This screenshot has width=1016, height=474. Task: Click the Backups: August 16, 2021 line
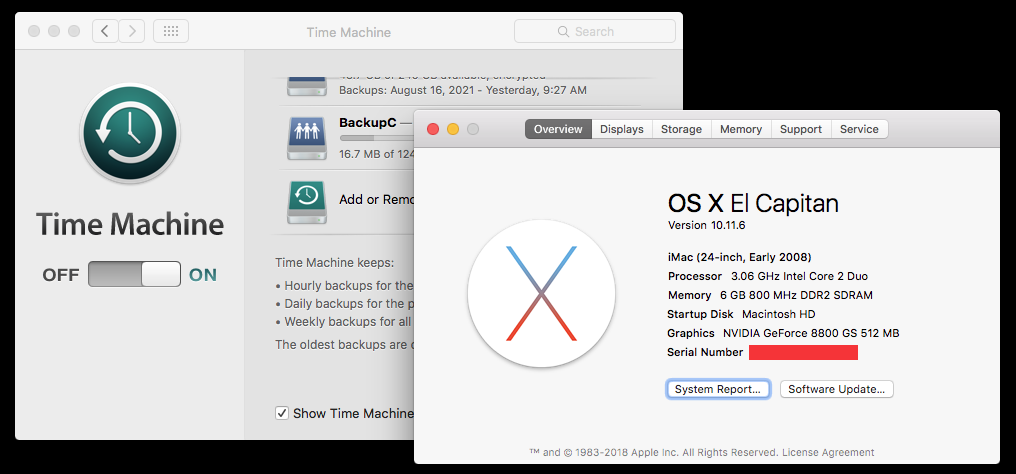463,90
